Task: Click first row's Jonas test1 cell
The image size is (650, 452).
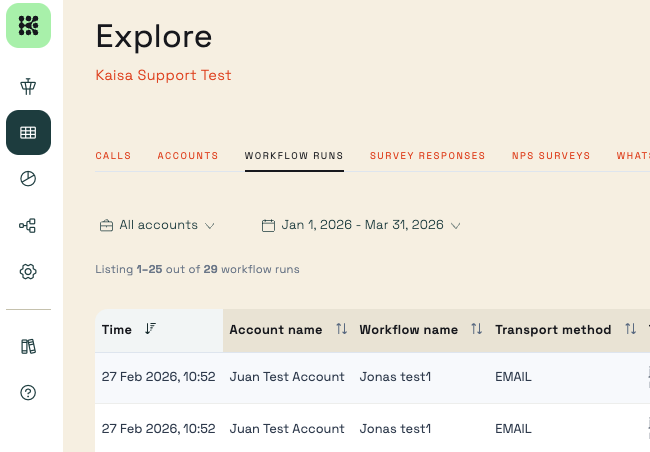Action: coord(395,377)
